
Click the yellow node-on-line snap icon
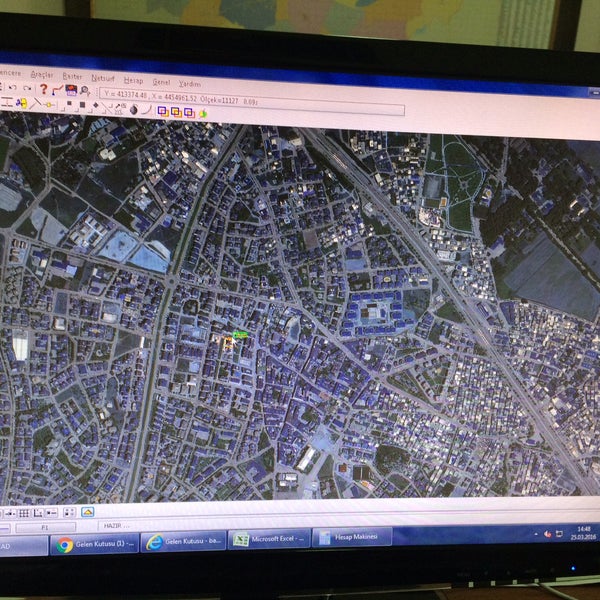pos(49,104)
